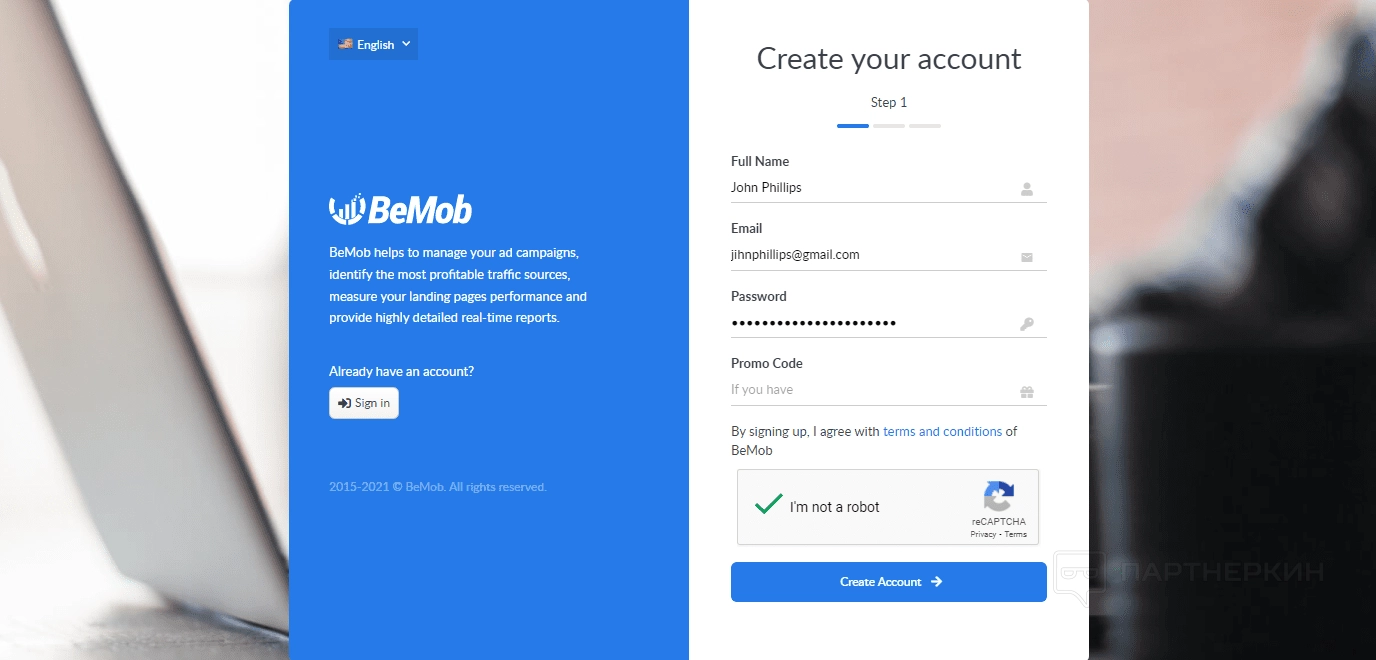1376x660 pixels.
Task: Click the gift icon in Promo Code field
Action: tap(1026, 392)
